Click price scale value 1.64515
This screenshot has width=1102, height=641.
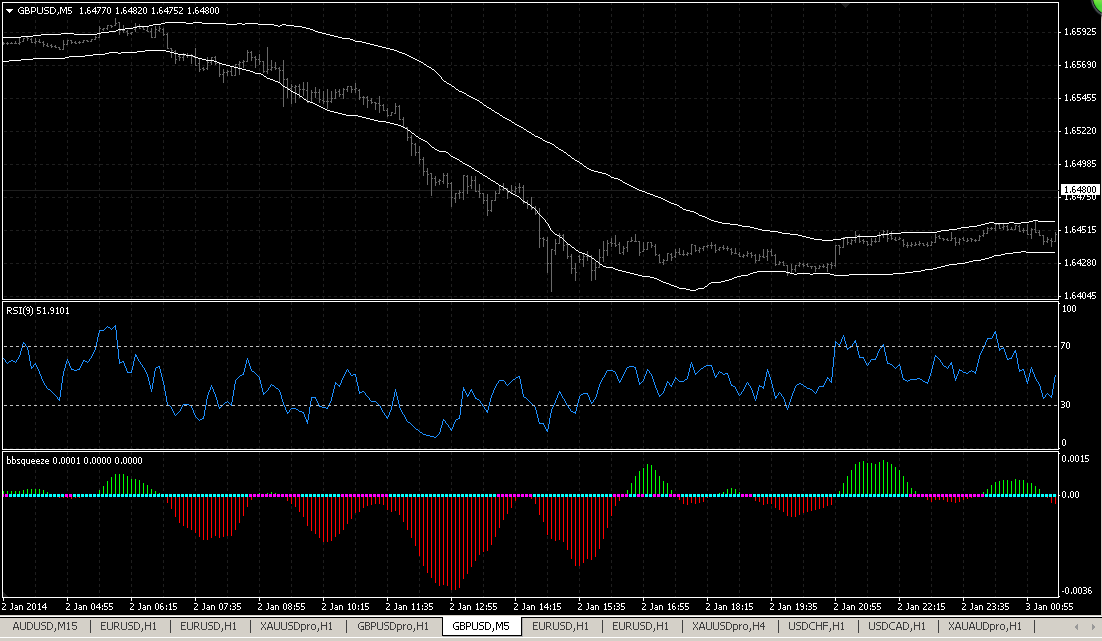point(1080,230)
